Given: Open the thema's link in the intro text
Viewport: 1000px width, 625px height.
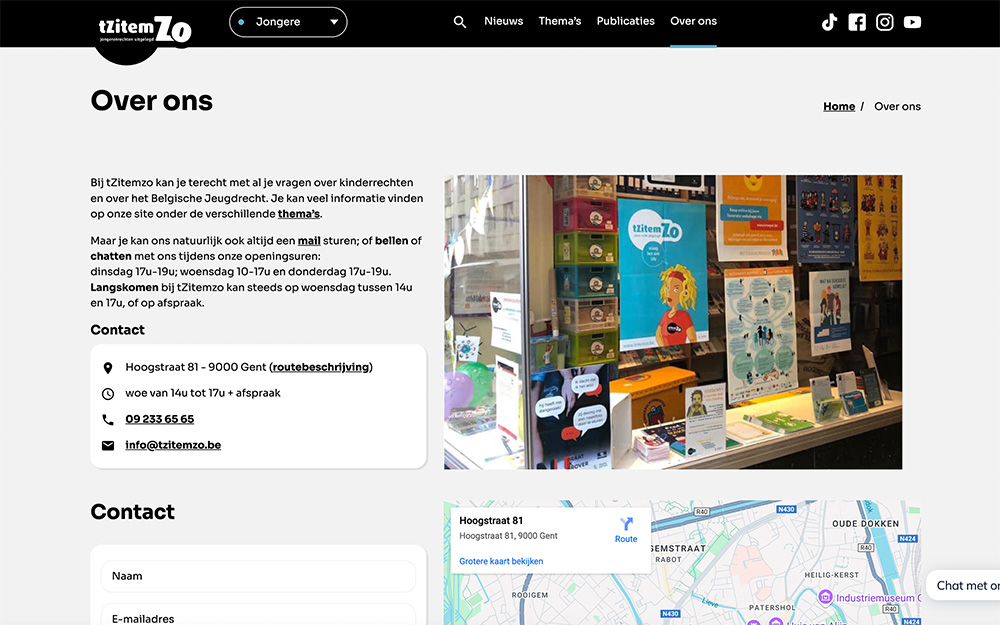Looking at the screenshot, I should click(x=298, y=214).
